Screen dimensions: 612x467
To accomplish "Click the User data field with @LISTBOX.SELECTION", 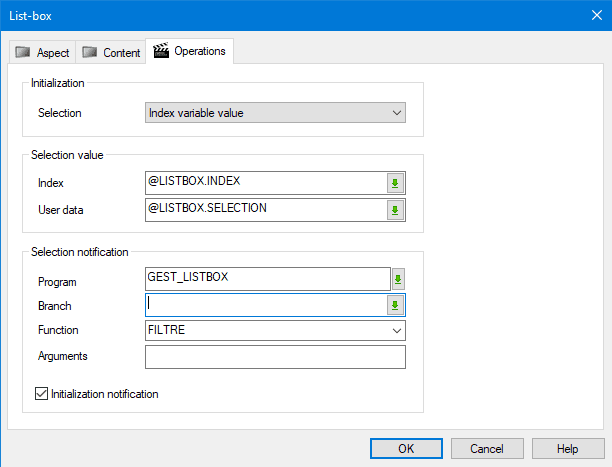I will (x=264, y=210).
